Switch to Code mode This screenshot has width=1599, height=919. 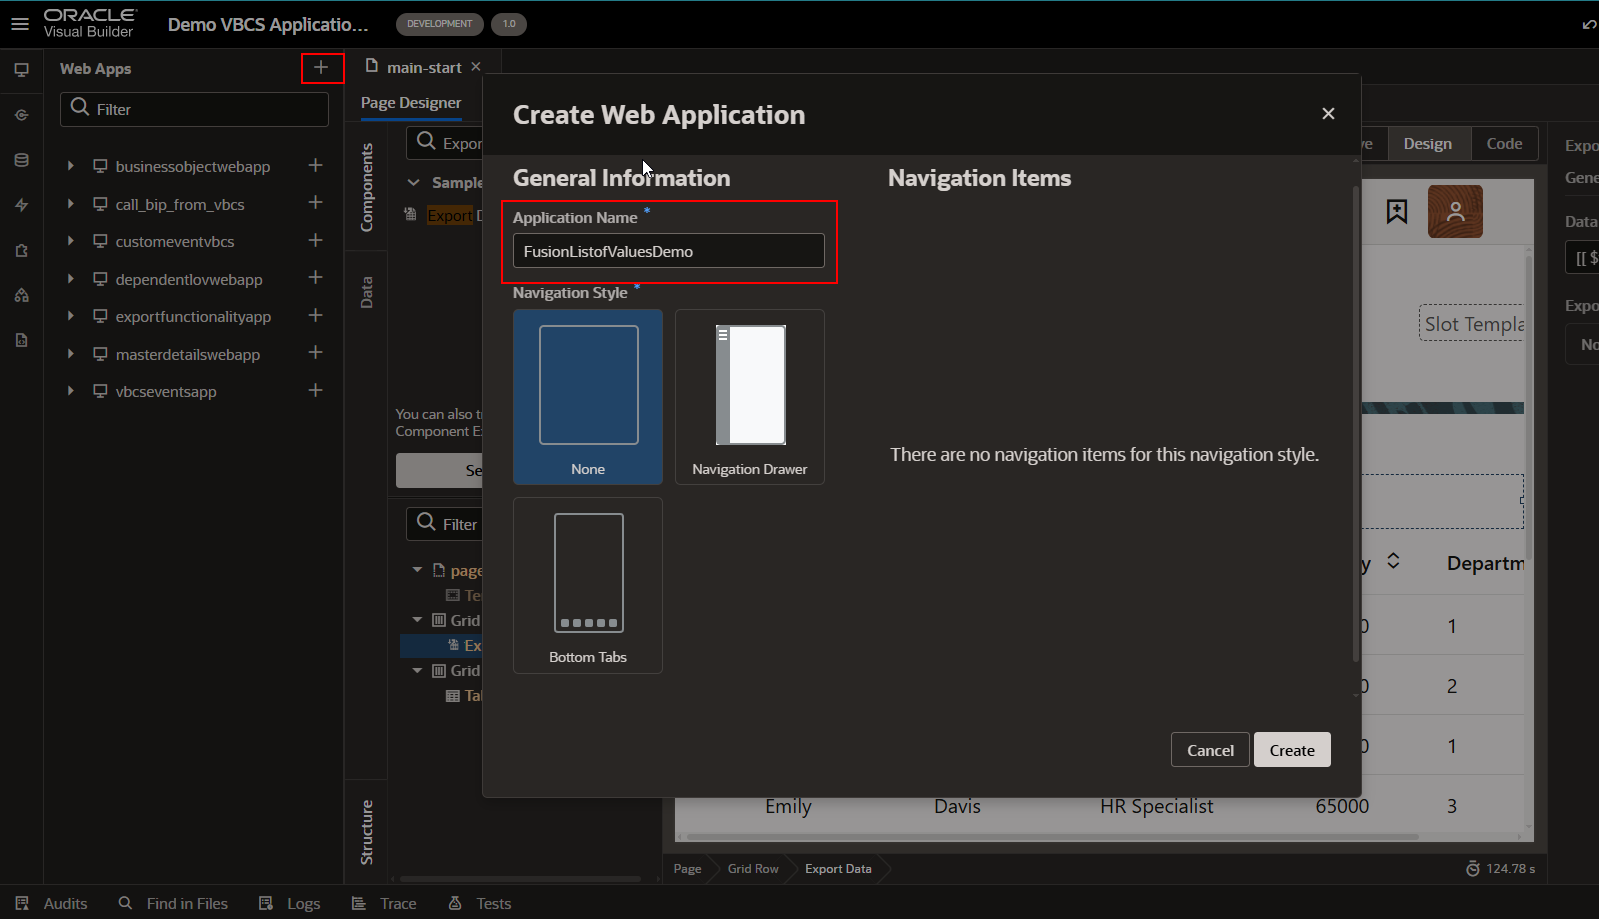[x=1504, y=144]
